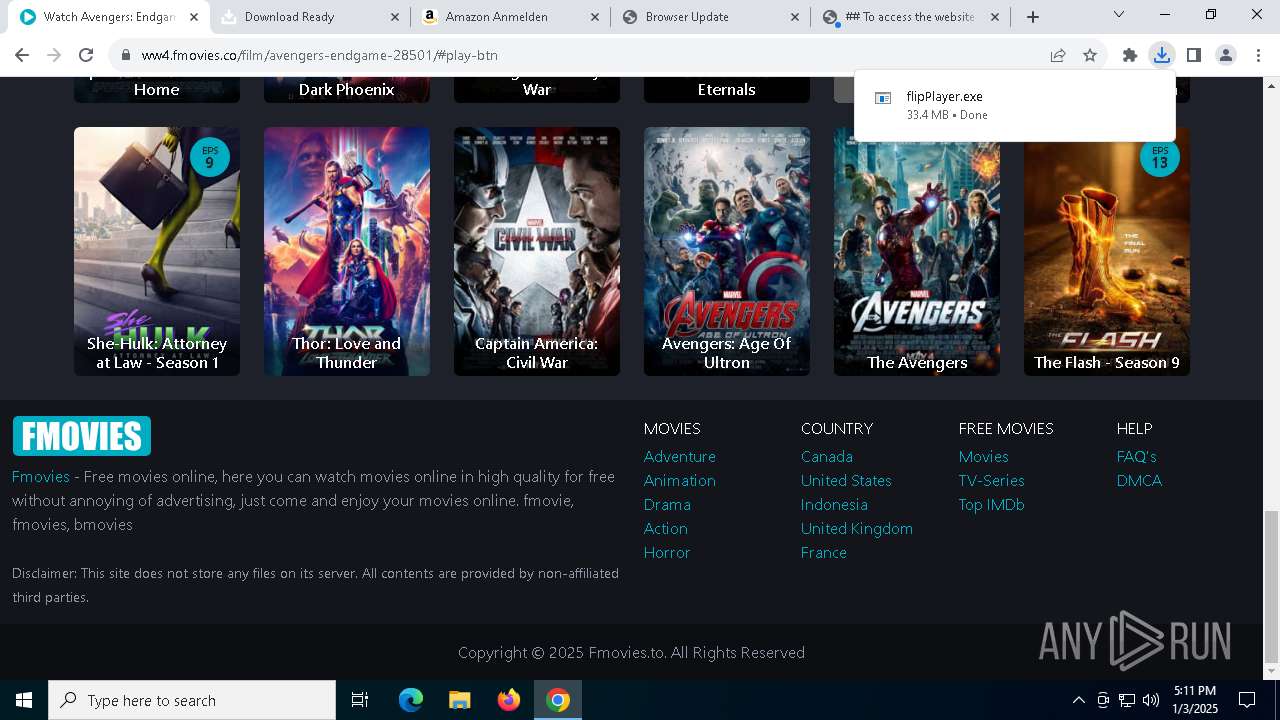Viewport: 1280px width, 720px height.
Task: Follow the Fmovies text link
Action: [x=41, y=476]
